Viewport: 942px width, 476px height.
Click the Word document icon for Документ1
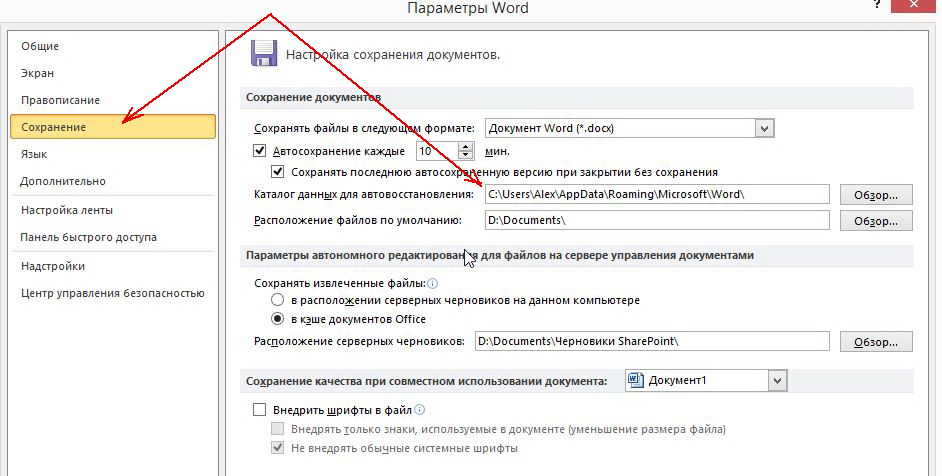coord(634,380)
